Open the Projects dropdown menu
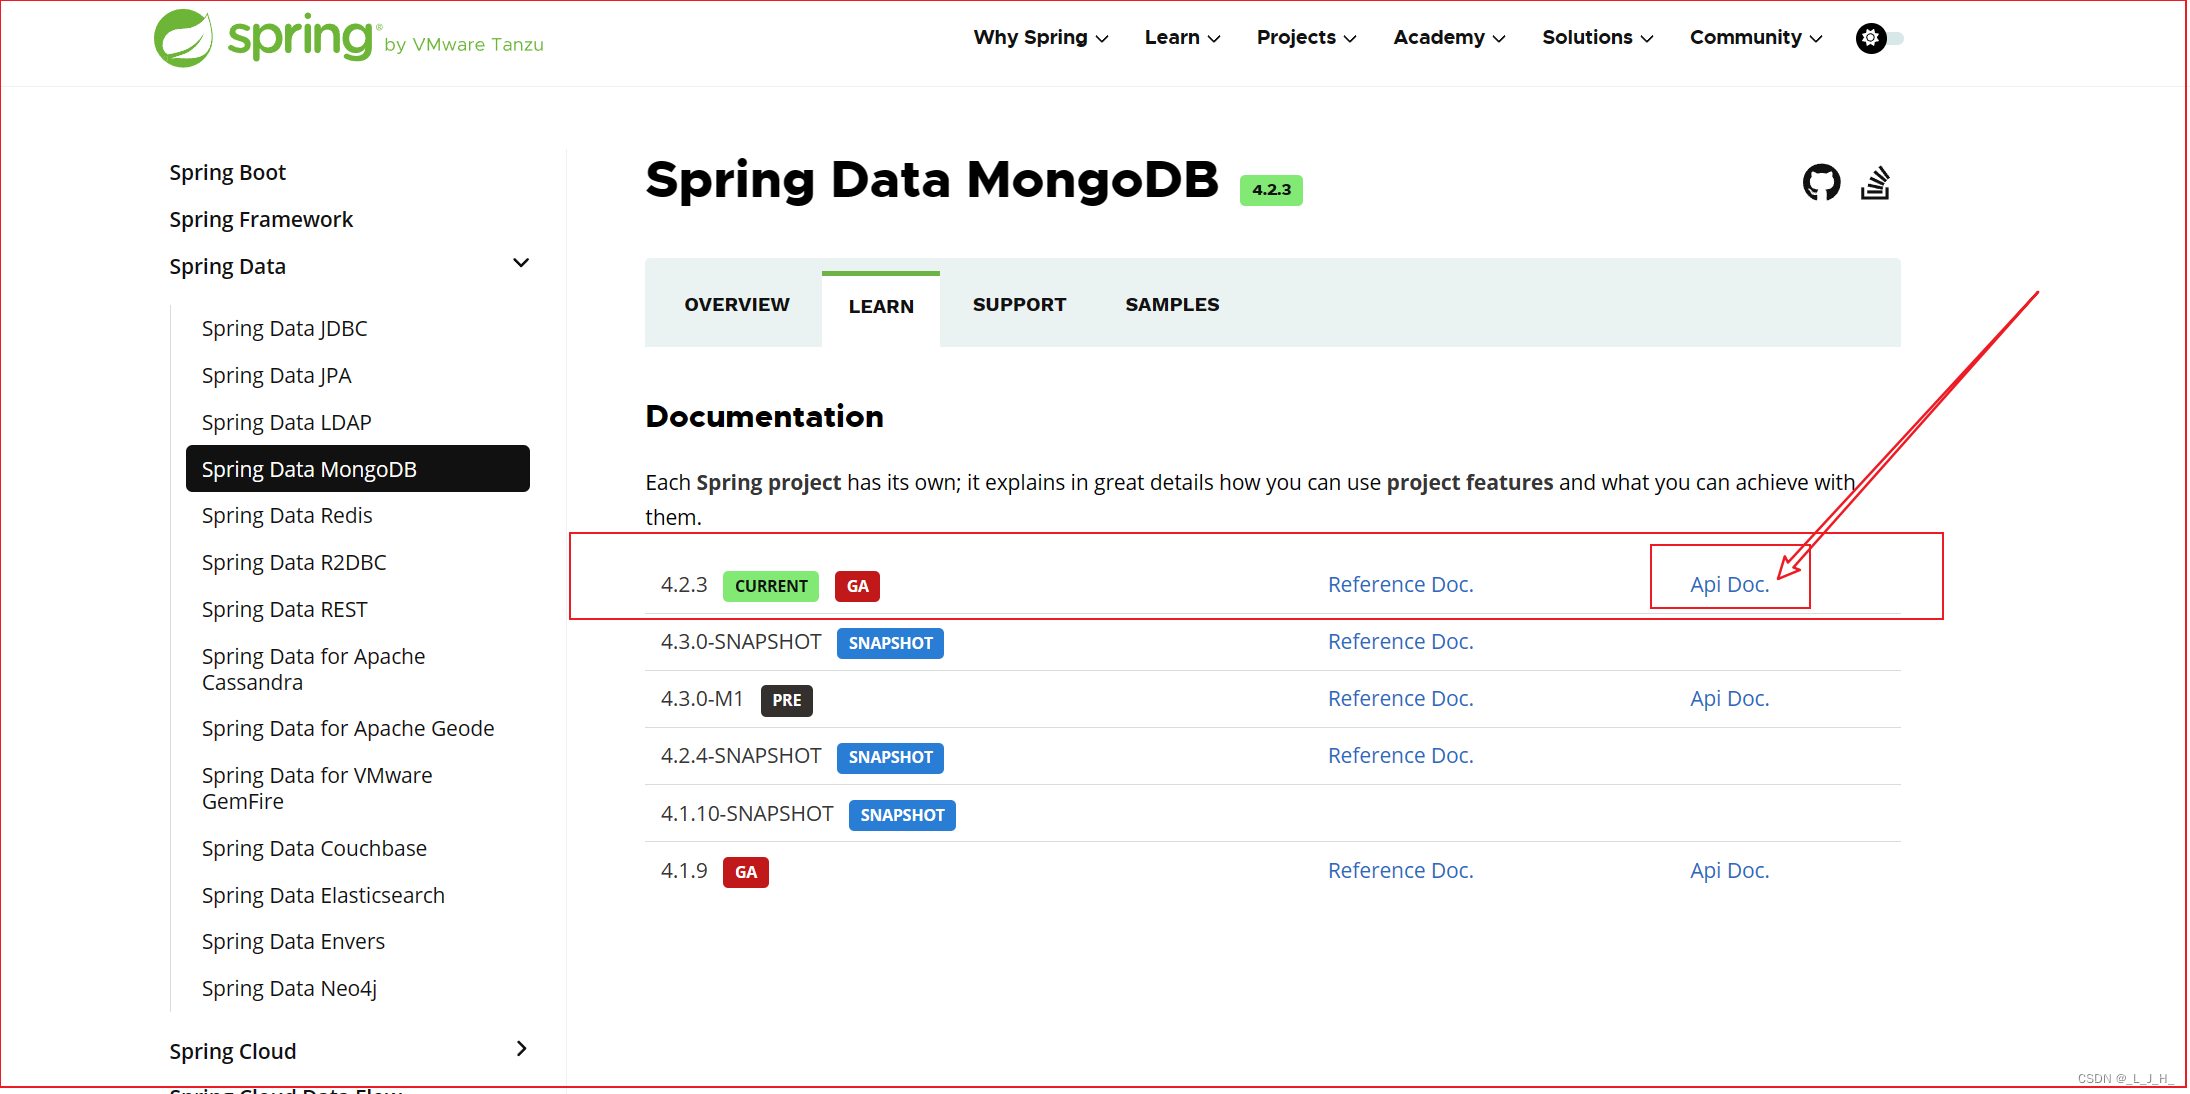 1306,38
